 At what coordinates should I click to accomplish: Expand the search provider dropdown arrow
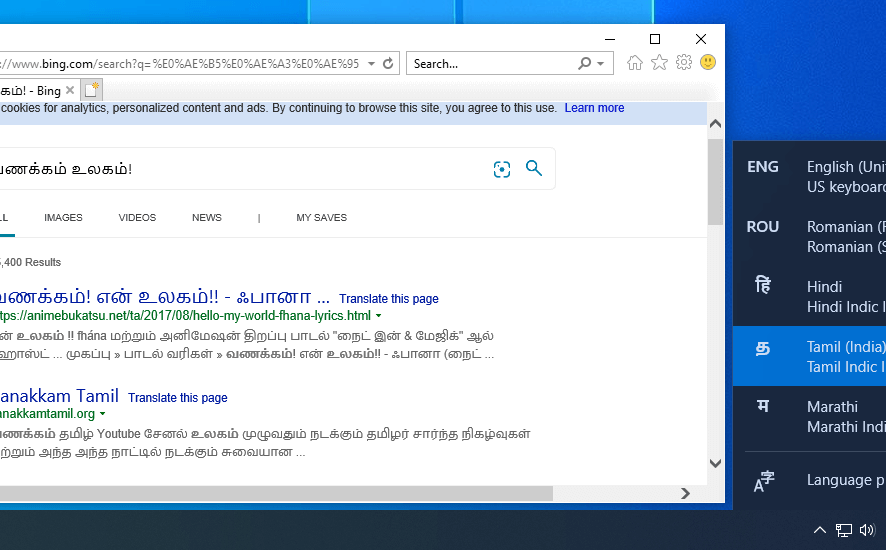tap(601, 64)
